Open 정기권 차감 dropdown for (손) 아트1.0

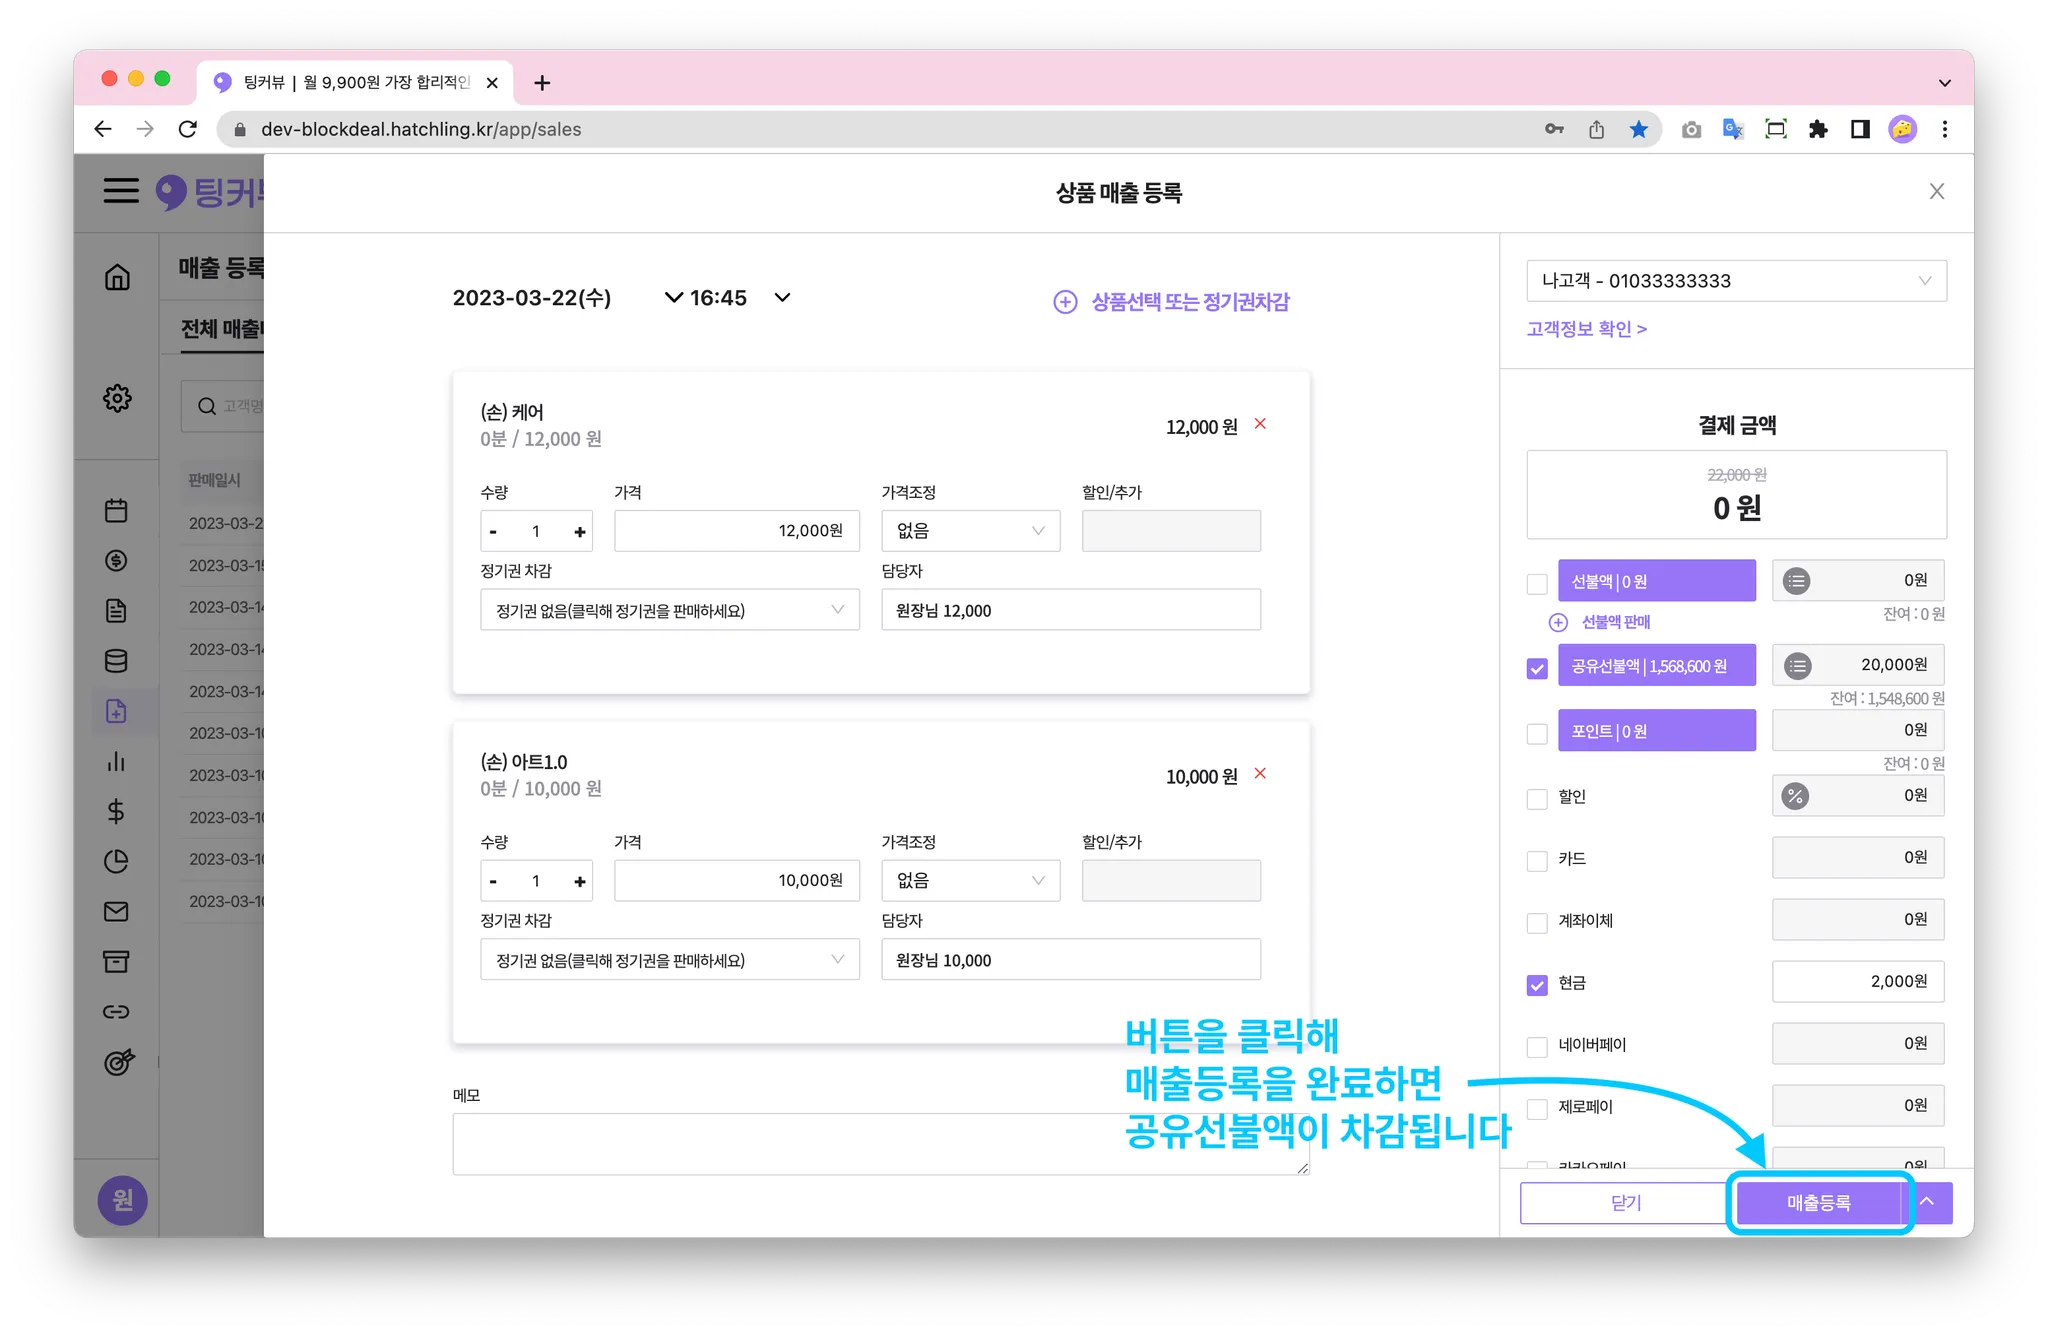click(669, 960)
